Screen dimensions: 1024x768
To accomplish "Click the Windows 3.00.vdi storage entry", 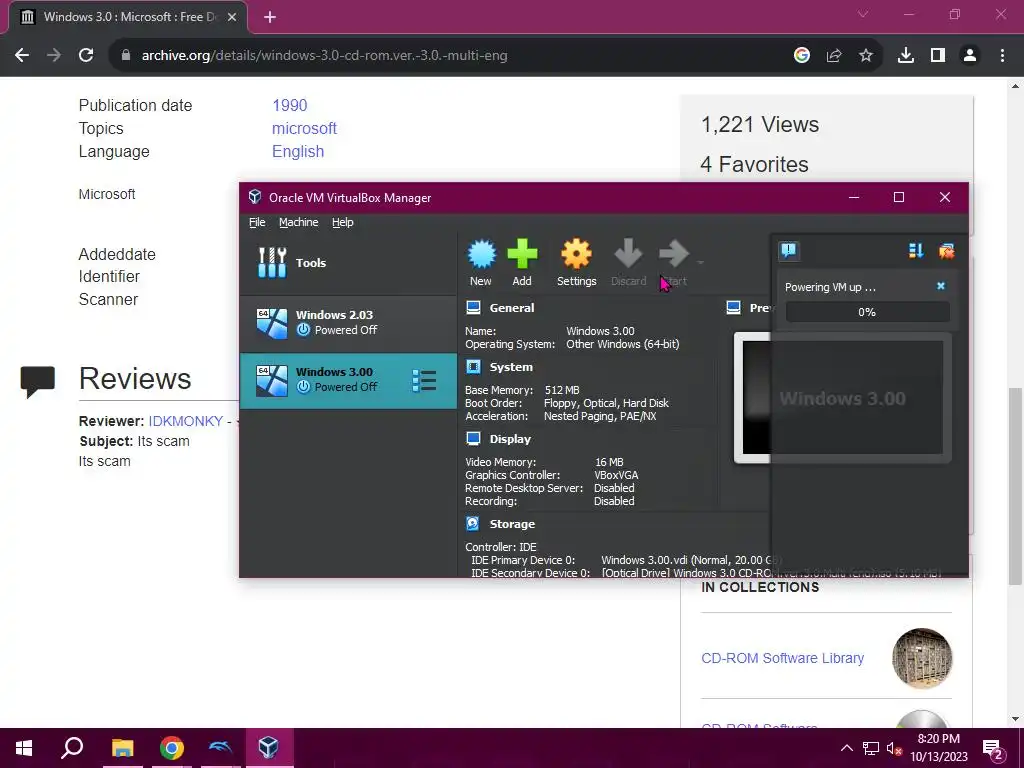I will (x=690, y=560).
